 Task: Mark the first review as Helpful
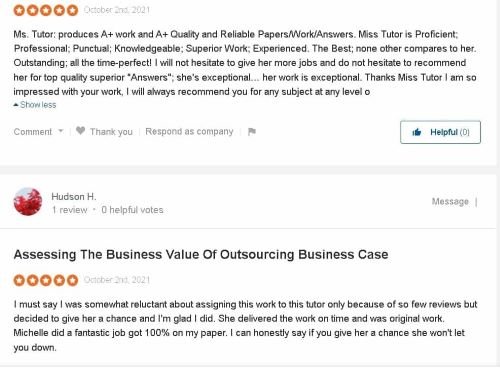[x=440, y=132]
